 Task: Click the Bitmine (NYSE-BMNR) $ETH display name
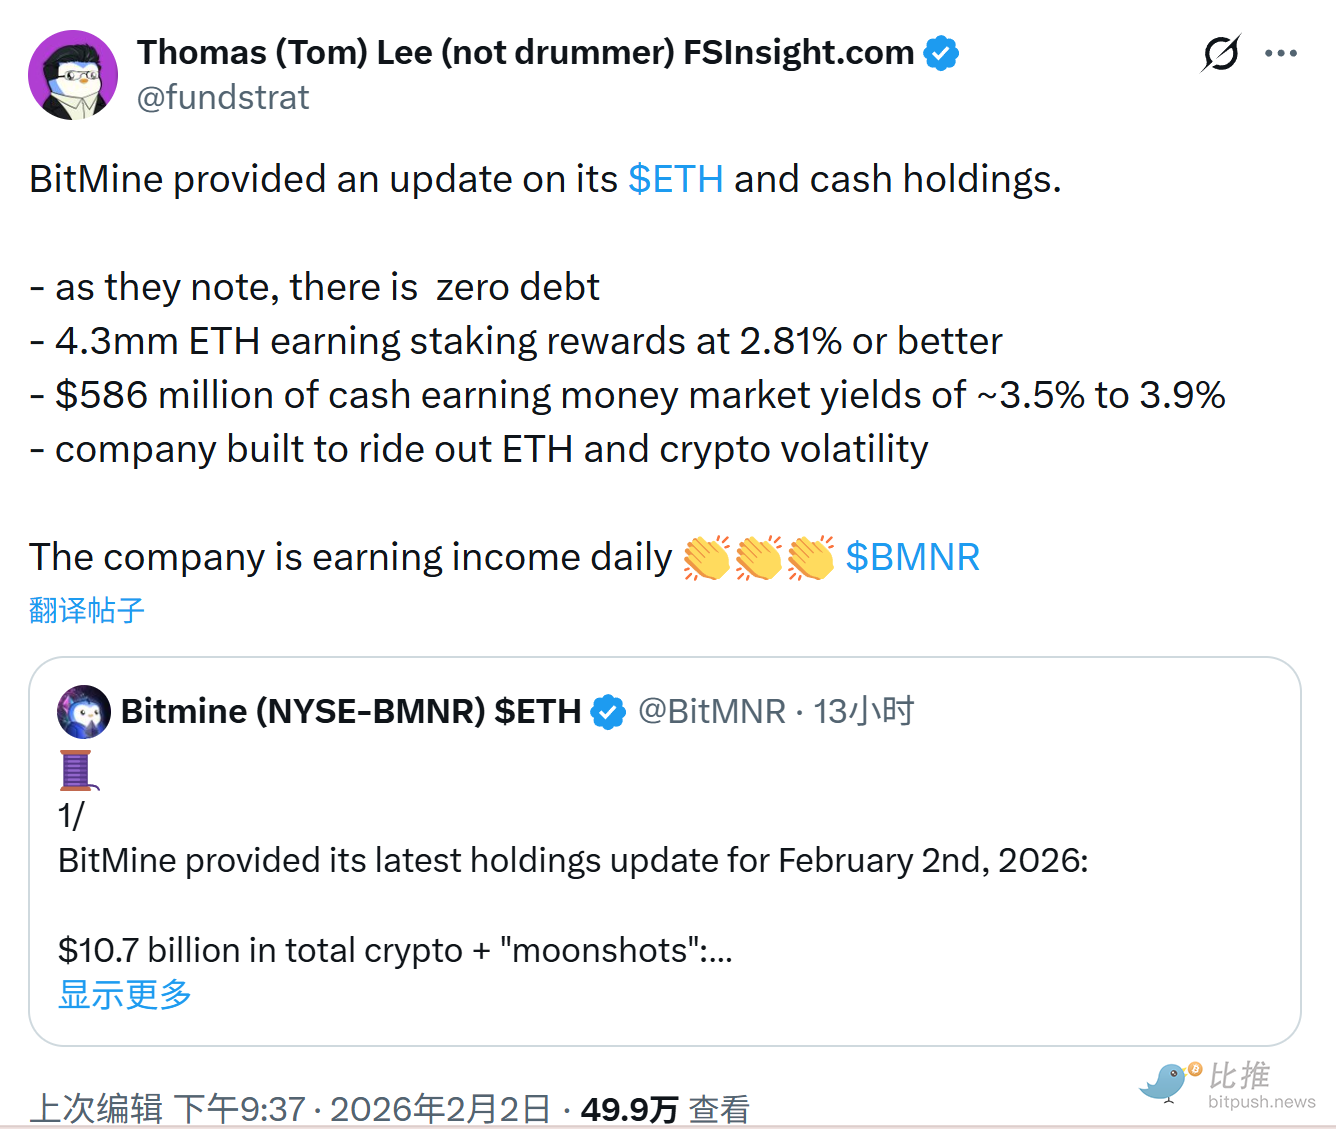pyautogui.click(x=350, y=711)
